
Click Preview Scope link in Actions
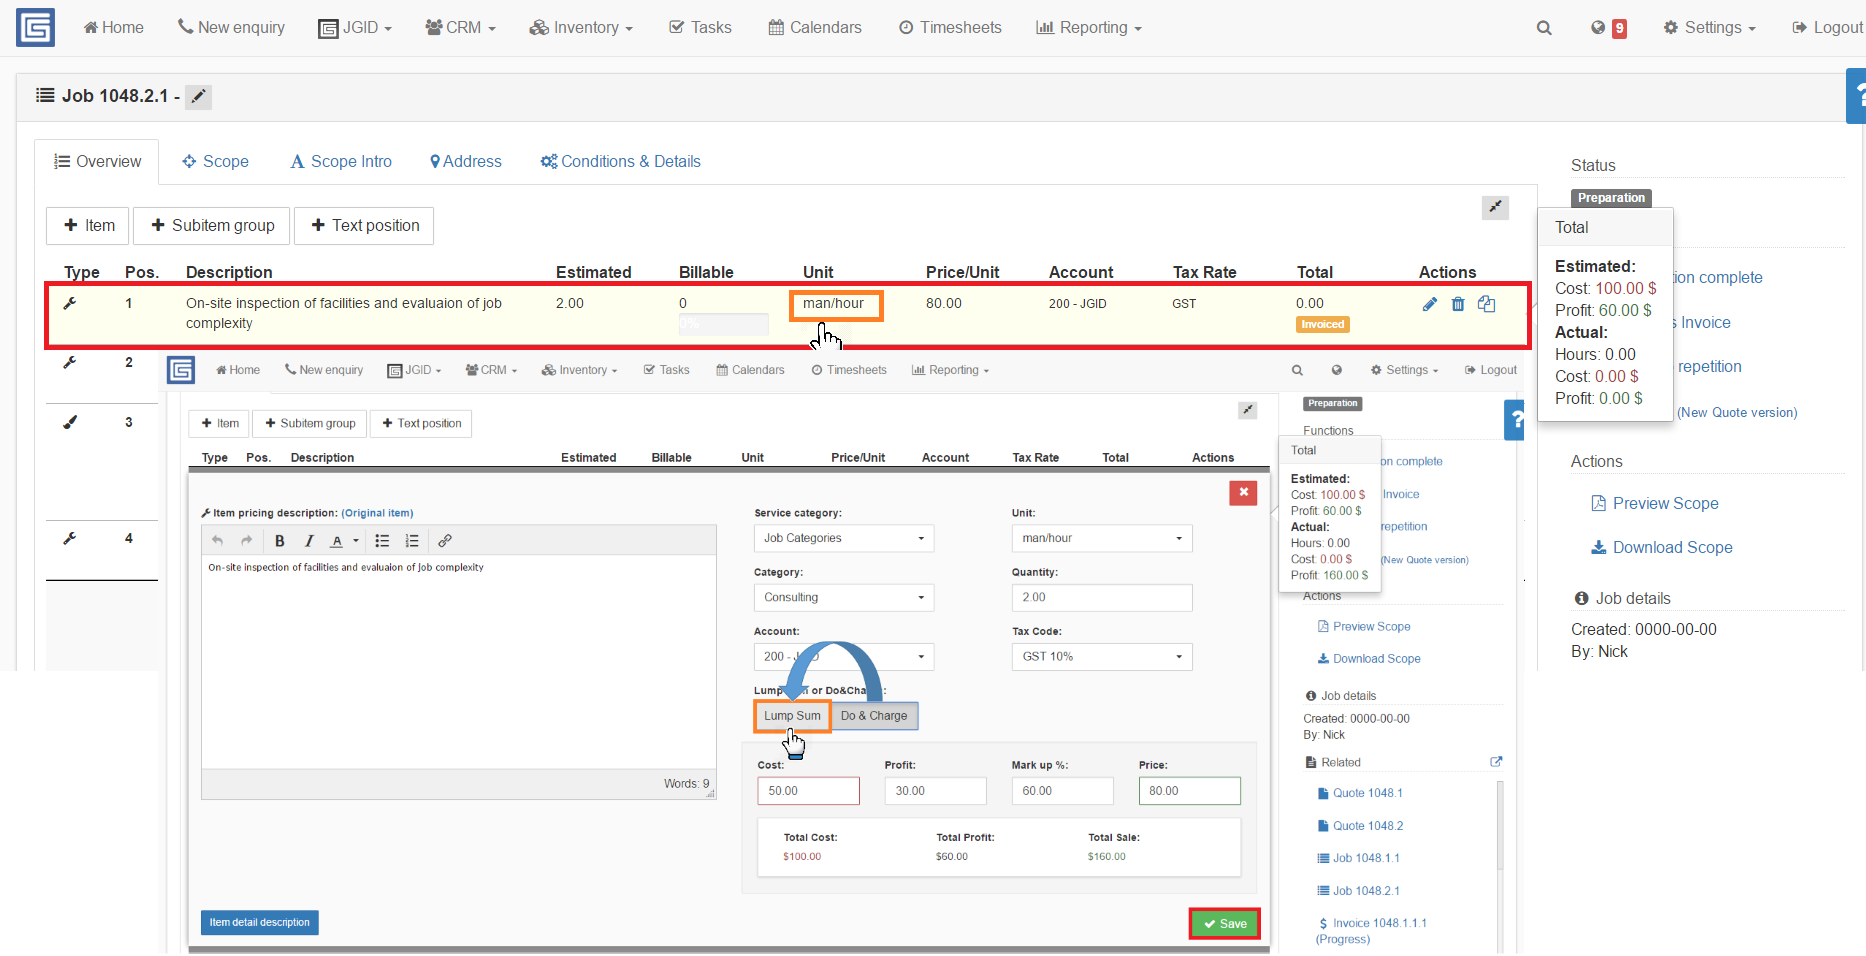click(1655, 504)
